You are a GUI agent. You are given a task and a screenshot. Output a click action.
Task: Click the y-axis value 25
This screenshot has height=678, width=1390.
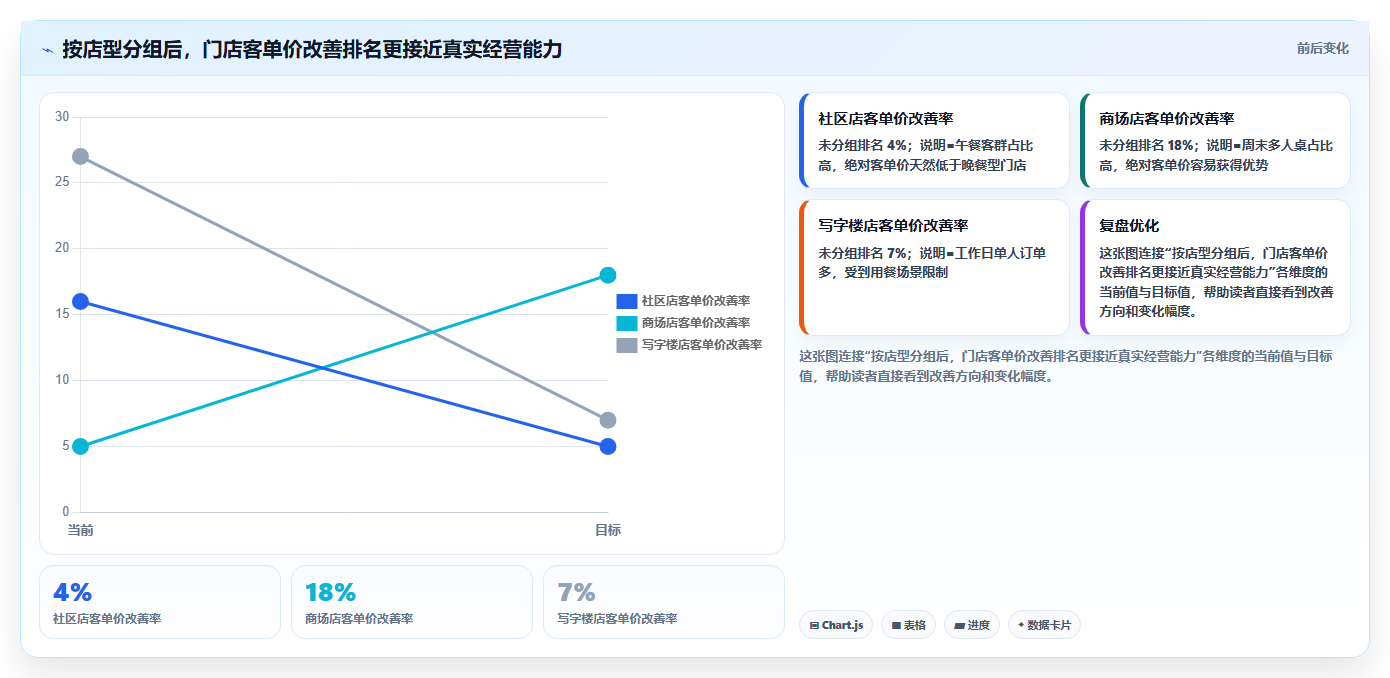tap(62, 183)
